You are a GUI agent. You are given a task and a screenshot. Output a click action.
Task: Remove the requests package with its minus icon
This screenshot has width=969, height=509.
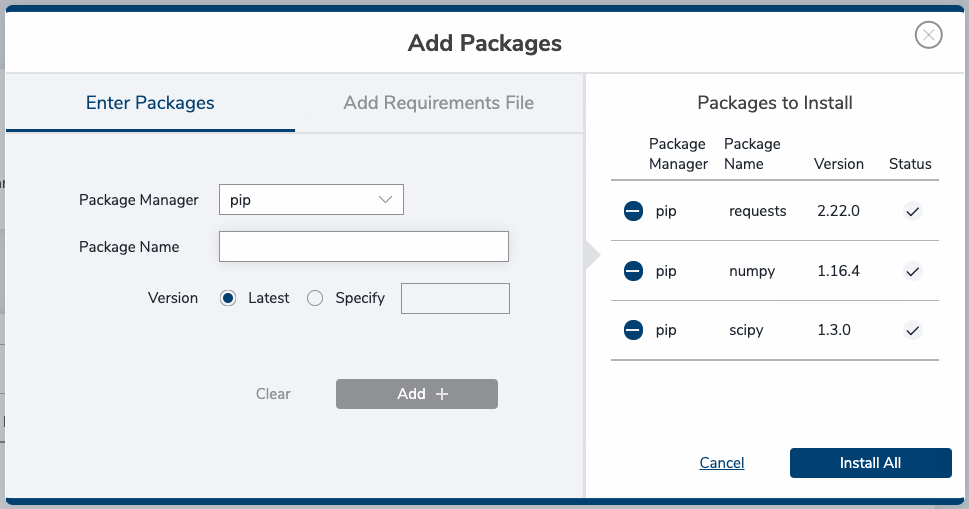(633, 211)
